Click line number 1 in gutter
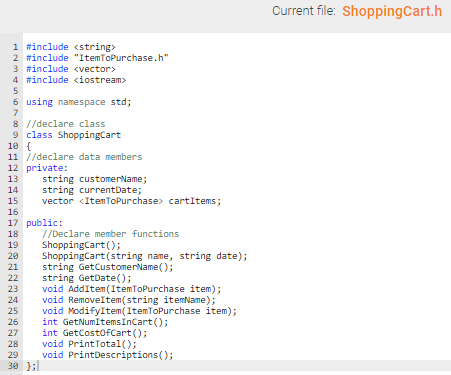 click(15, 47)
